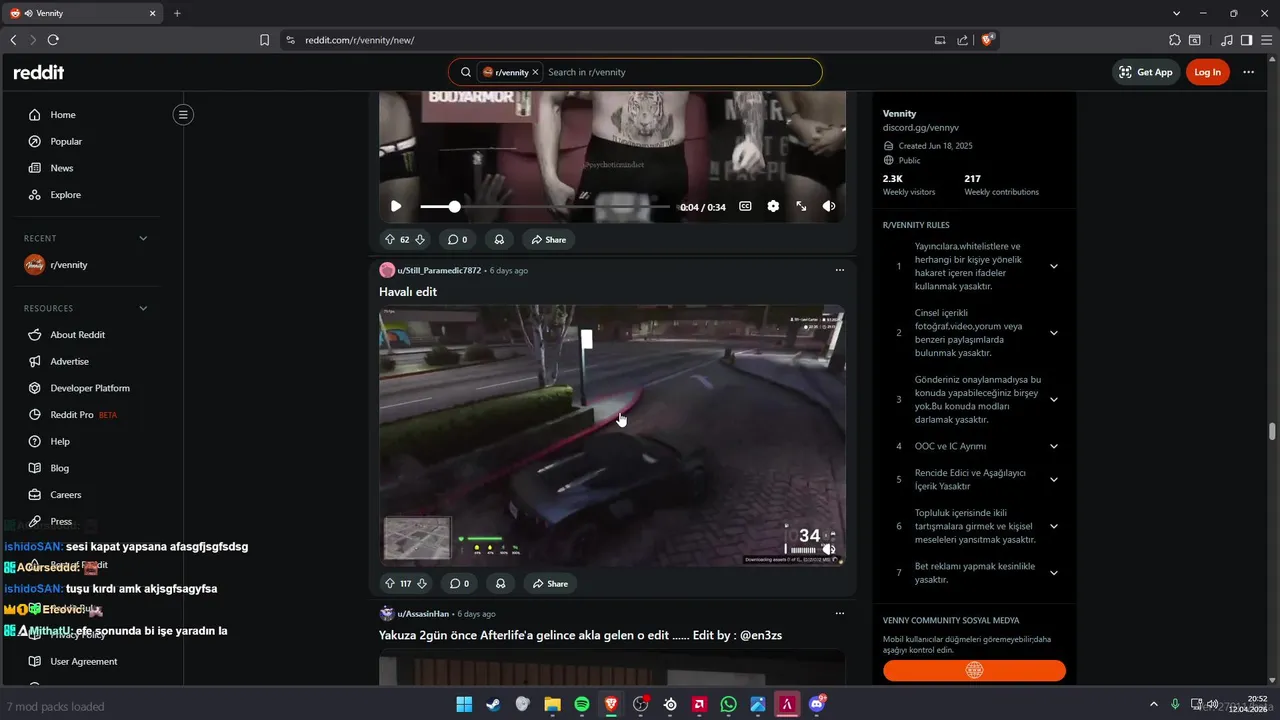Screen dimensions: 1280x720
Task: Open u/AssasinHan profile link
Action: click(x=423, y=613)
